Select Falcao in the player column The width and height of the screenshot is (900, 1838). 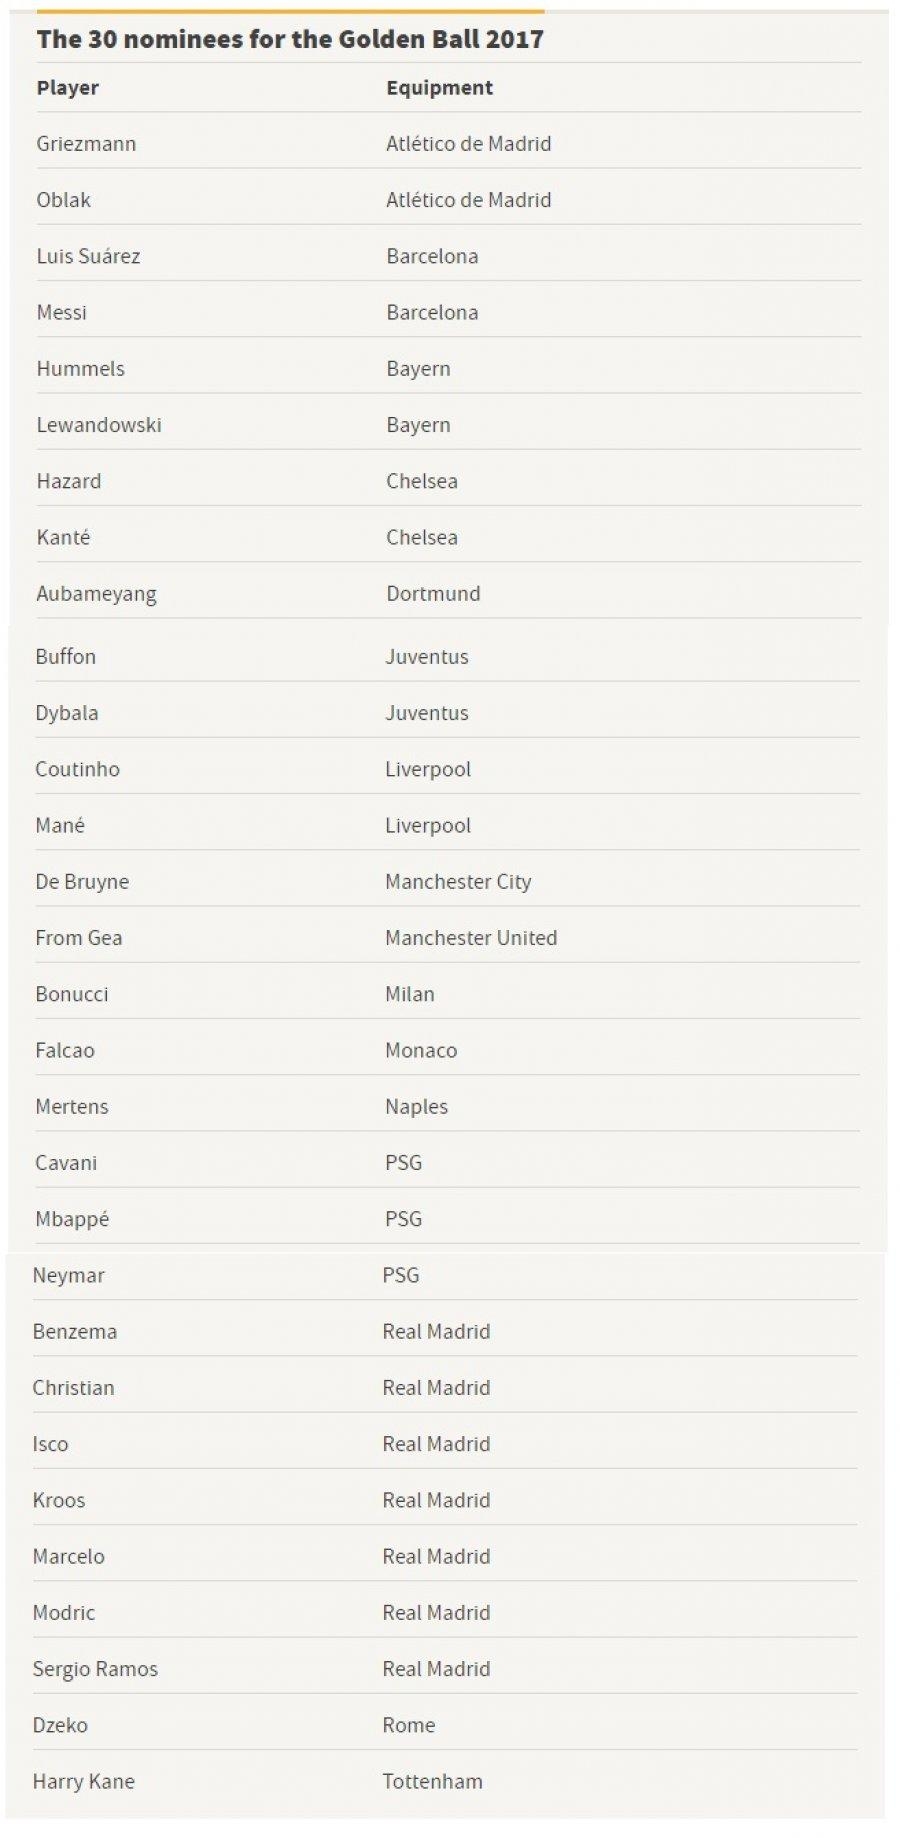pos(65,1050)
